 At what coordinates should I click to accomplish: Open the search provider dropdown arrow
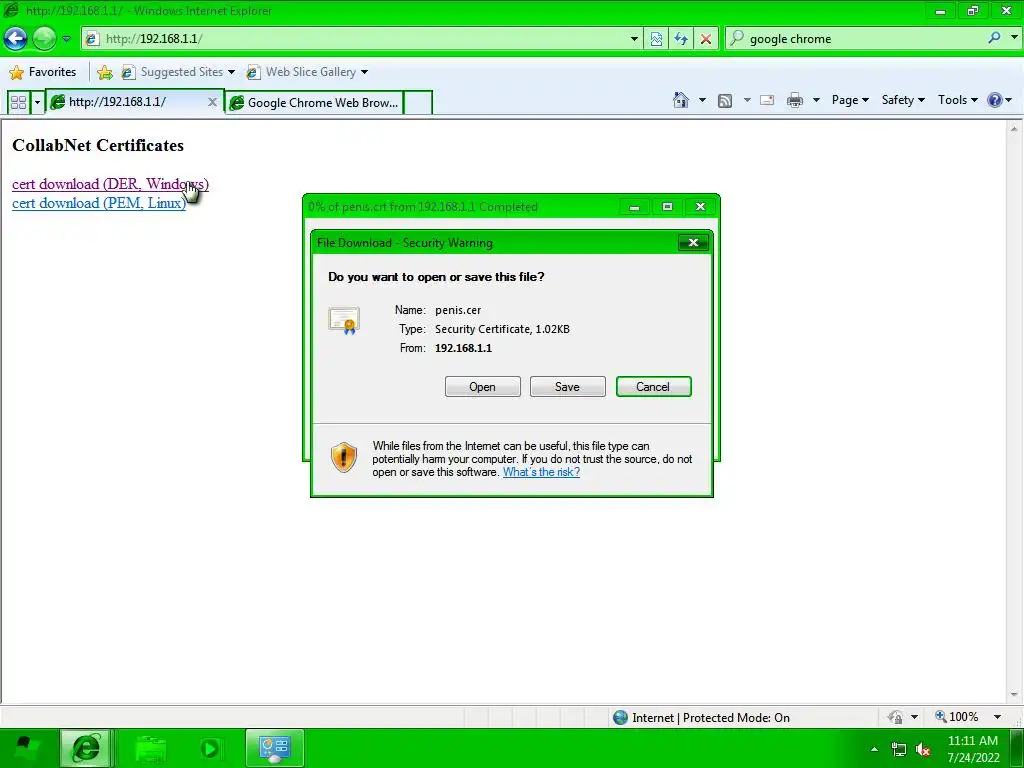pyautogui.click(x=1014, y=38)
